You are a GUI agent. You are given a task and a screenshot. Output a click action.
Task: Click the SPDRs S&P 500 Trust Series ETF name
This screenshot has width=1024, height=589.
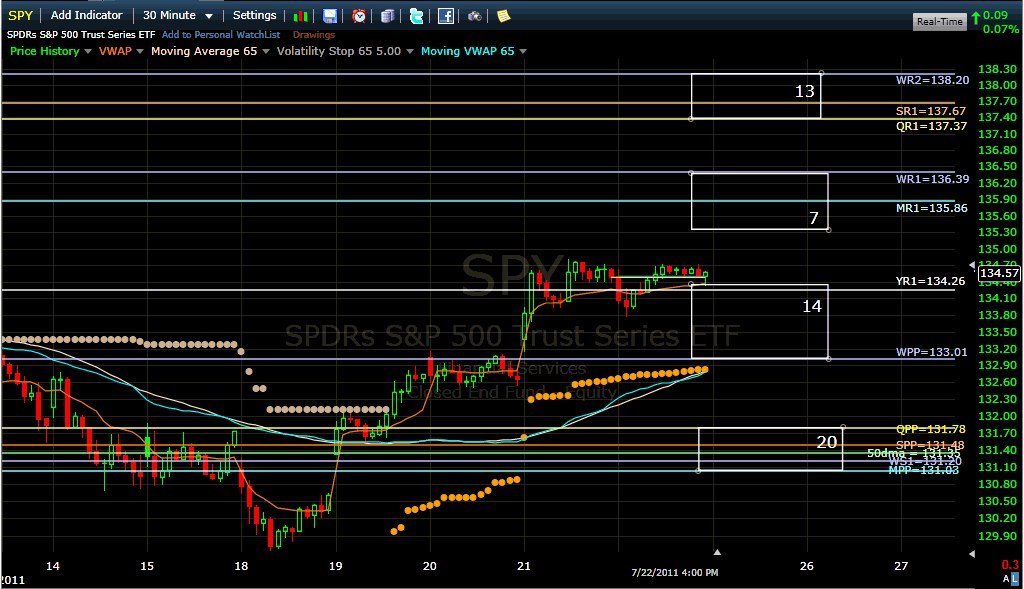[81, 35]
